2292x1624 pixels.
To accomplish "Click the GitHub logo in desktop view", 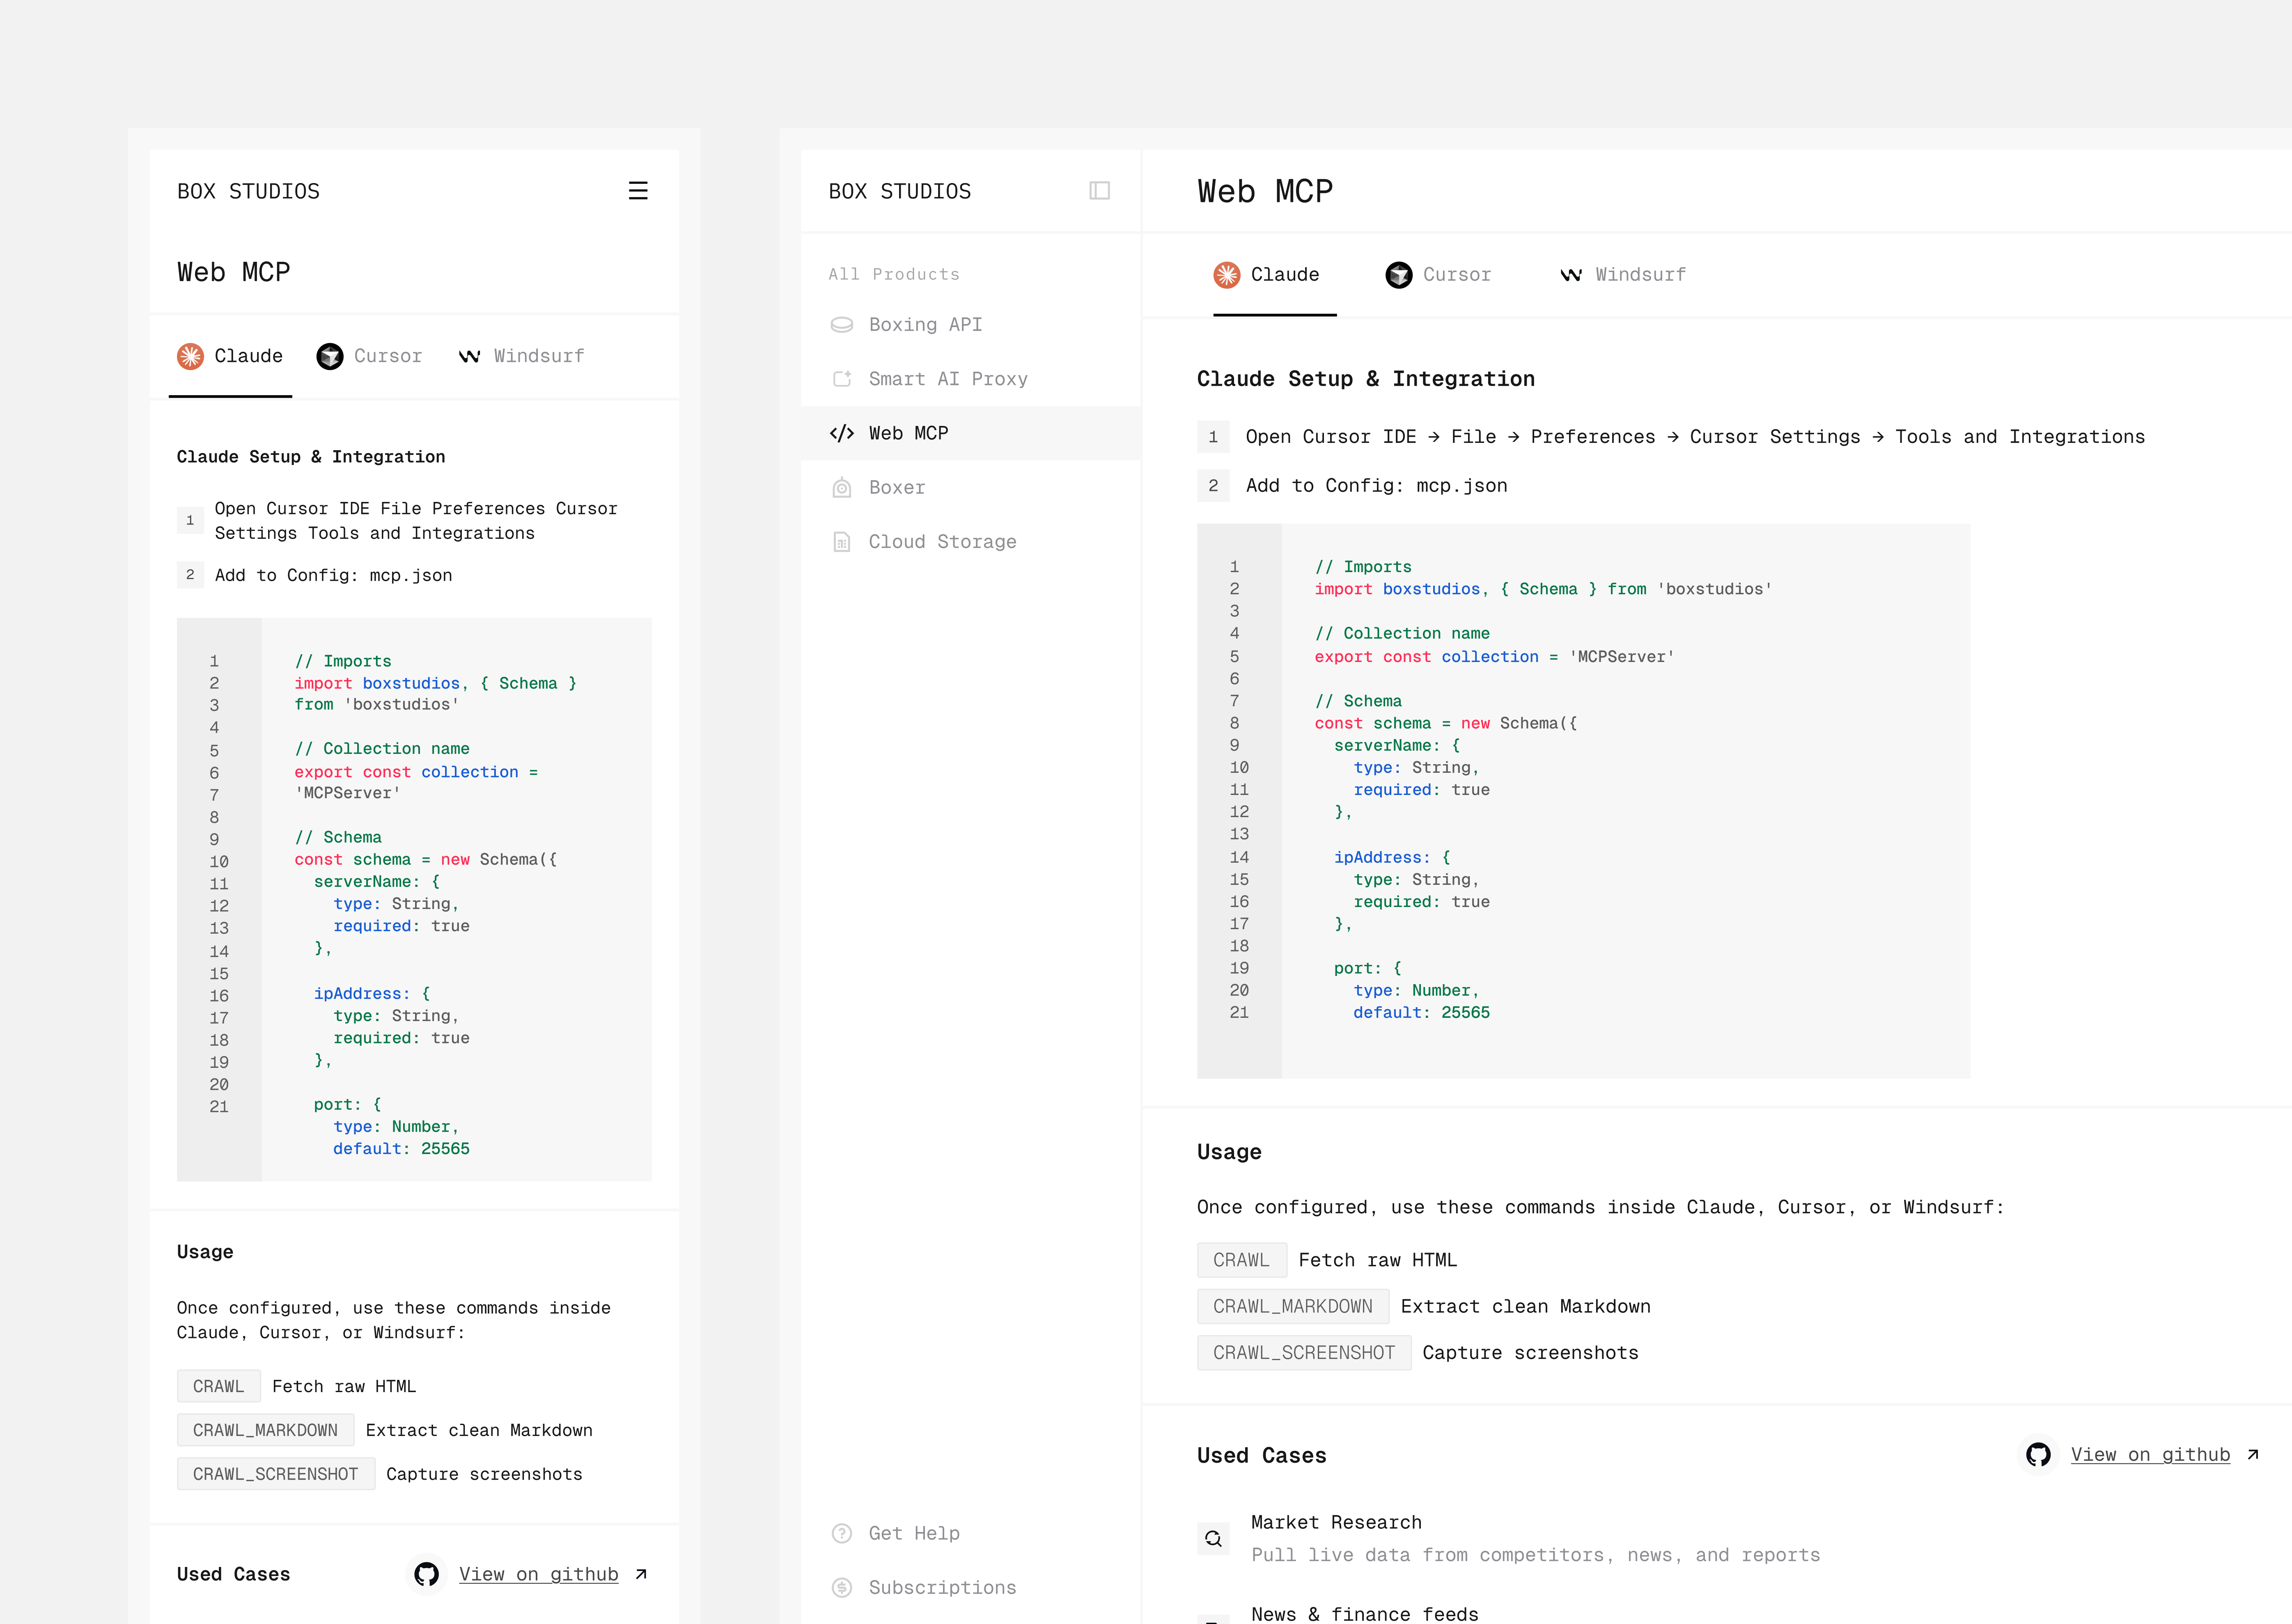I will click(2038, 1455).
